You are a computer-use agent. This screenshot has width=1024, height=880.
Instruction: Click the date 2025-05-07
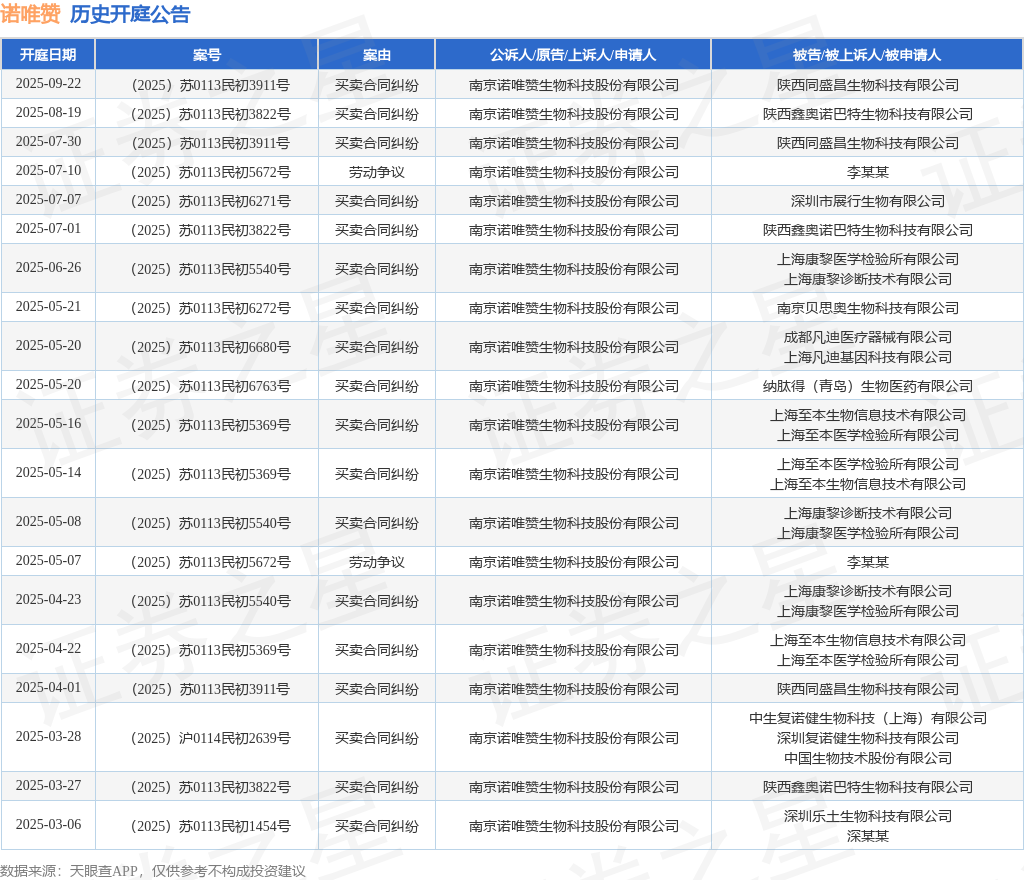[48, 560]
